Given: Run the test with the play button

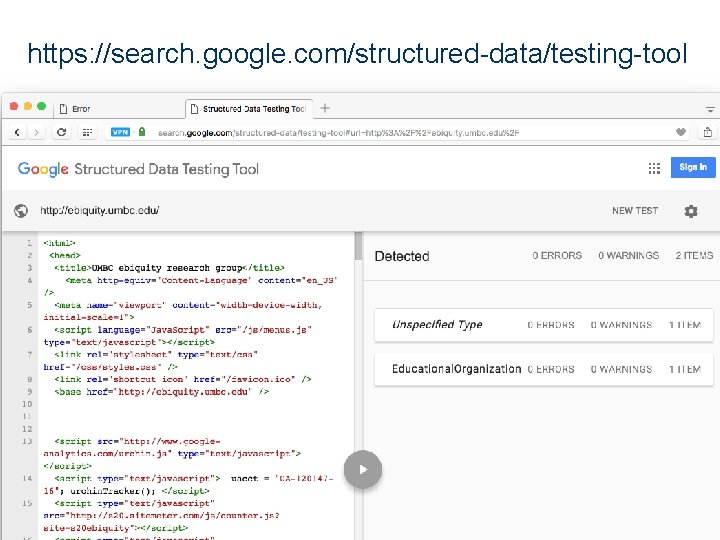Looking at the screenshot, I should (363, 469).
